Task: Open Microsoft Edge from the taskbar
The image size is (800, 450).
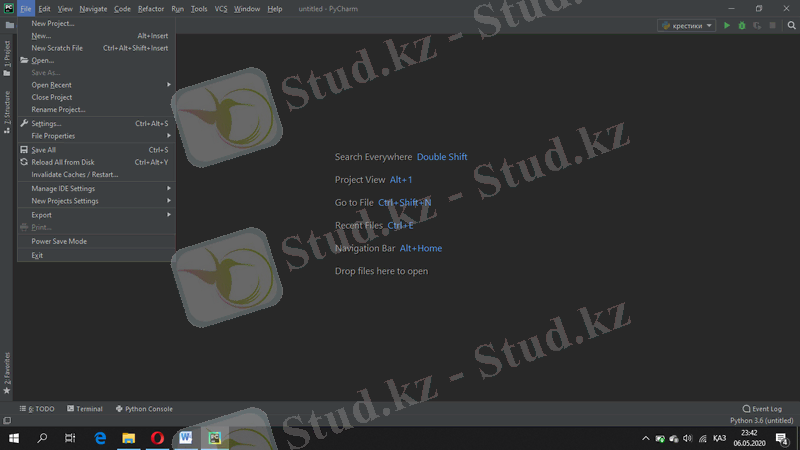Action: pos(100,438)
